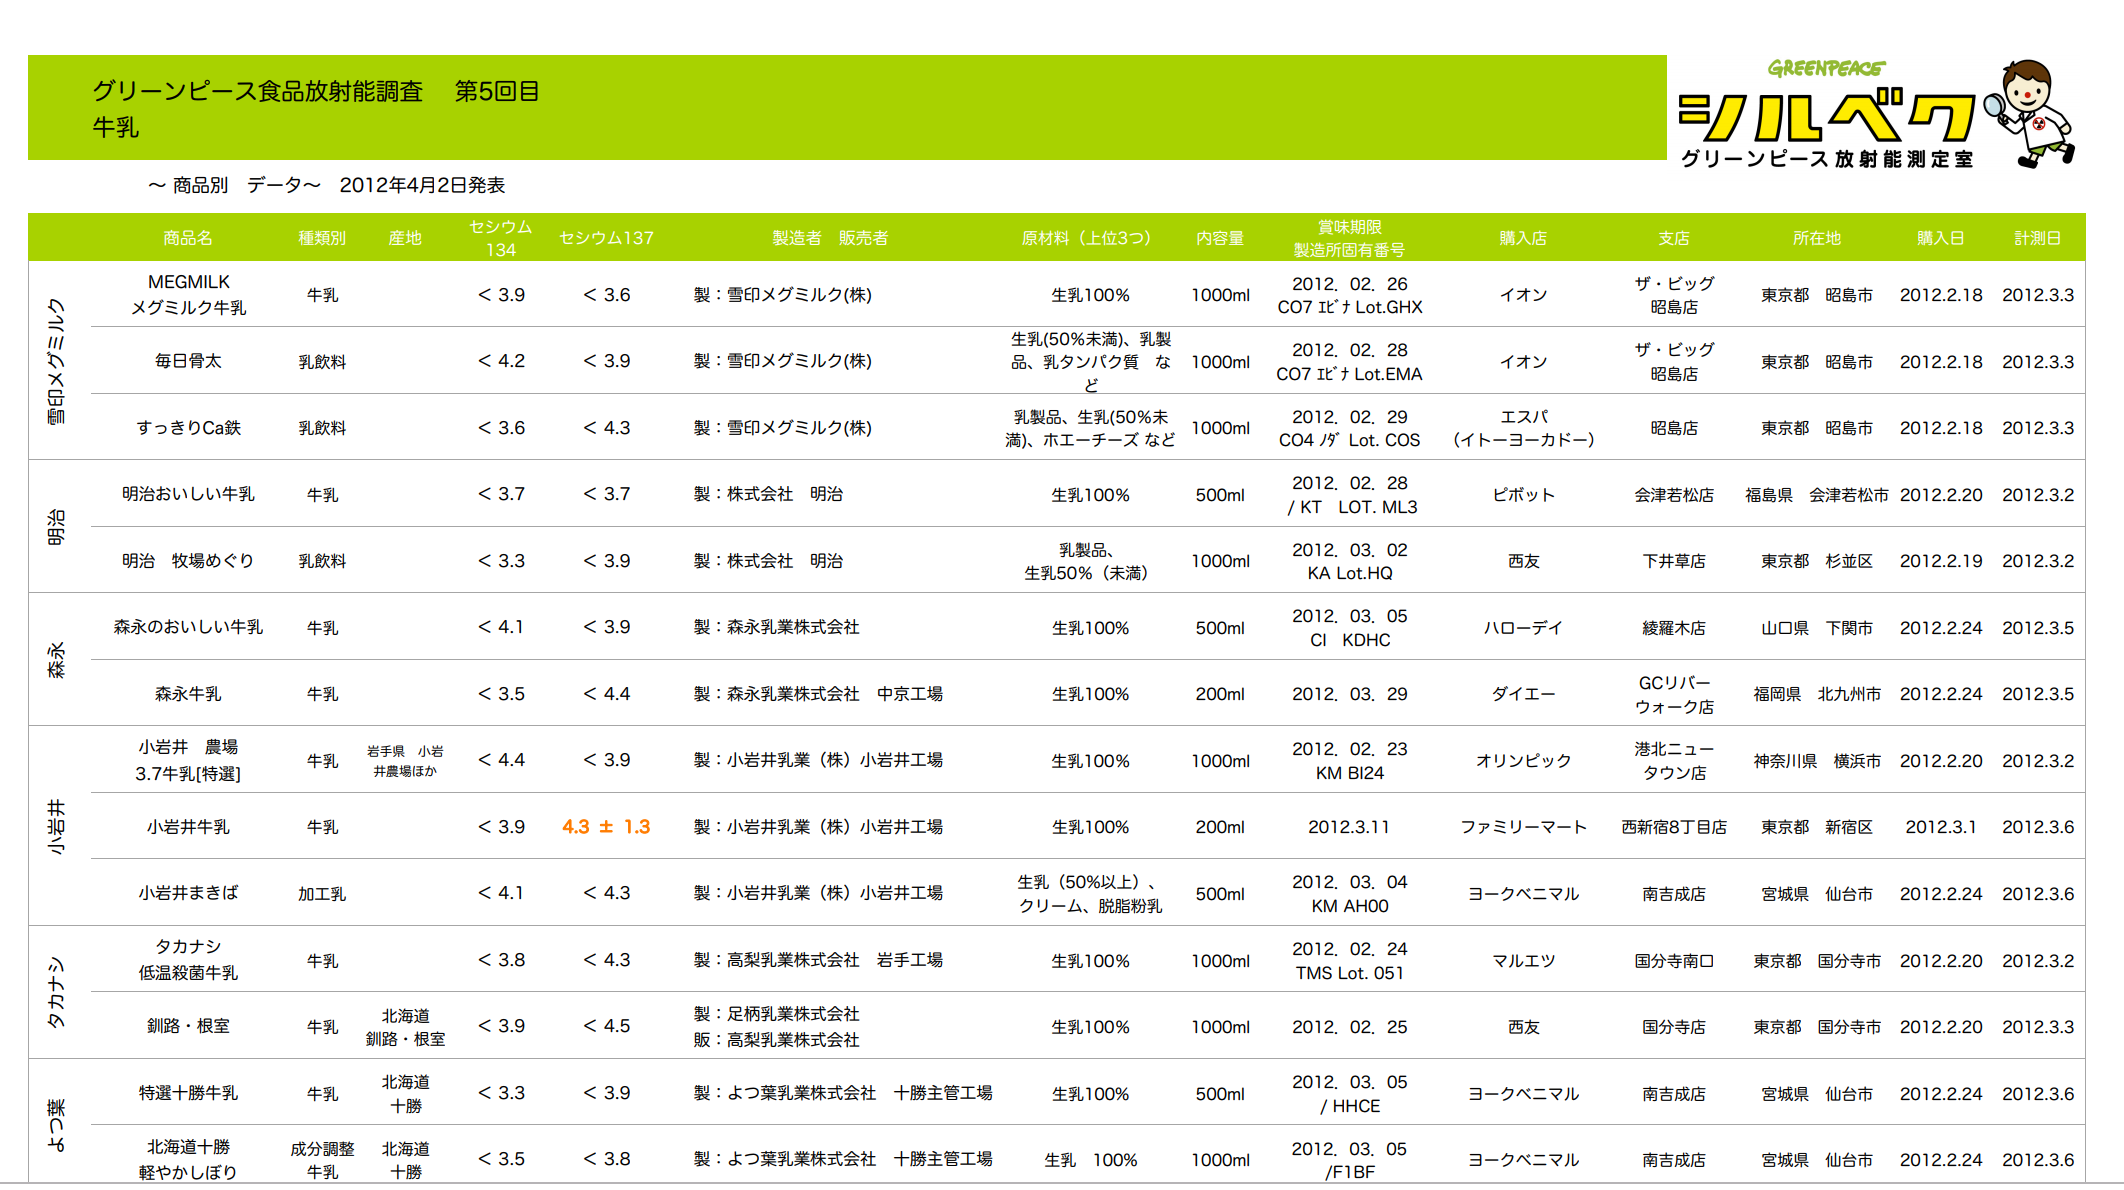
Task: Click origin 岩手県 小岩井農場ほか
Action: point(405,761)
